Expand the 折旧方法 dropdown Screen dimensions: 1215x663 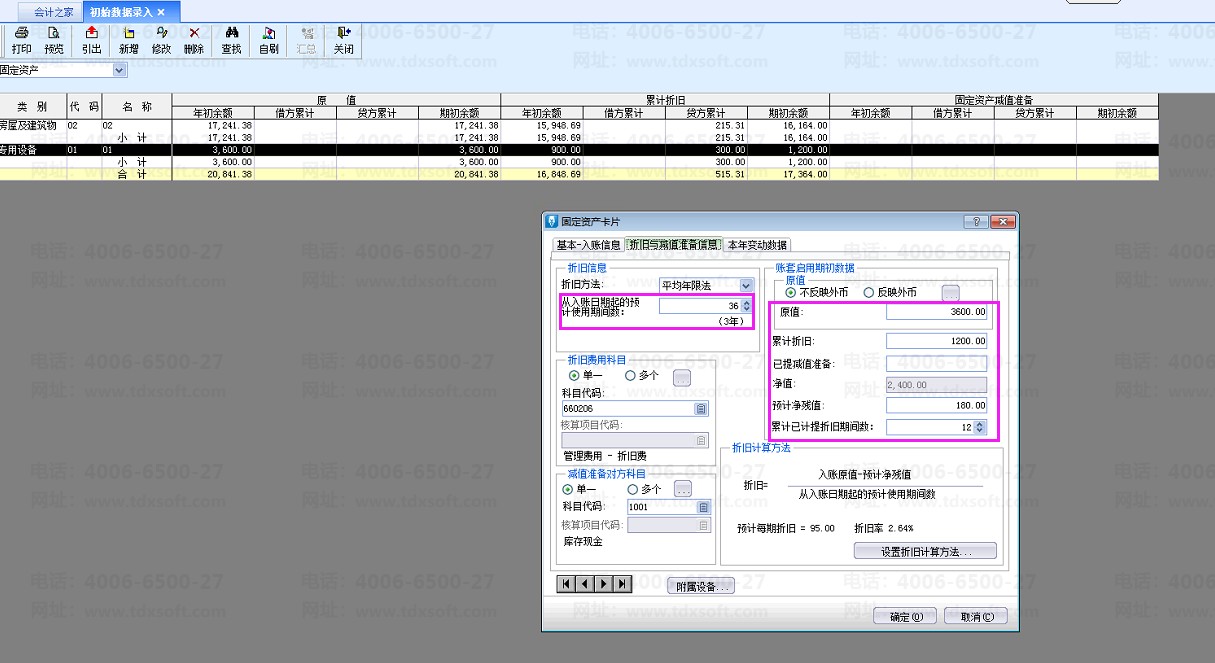(x=746, y=286)
